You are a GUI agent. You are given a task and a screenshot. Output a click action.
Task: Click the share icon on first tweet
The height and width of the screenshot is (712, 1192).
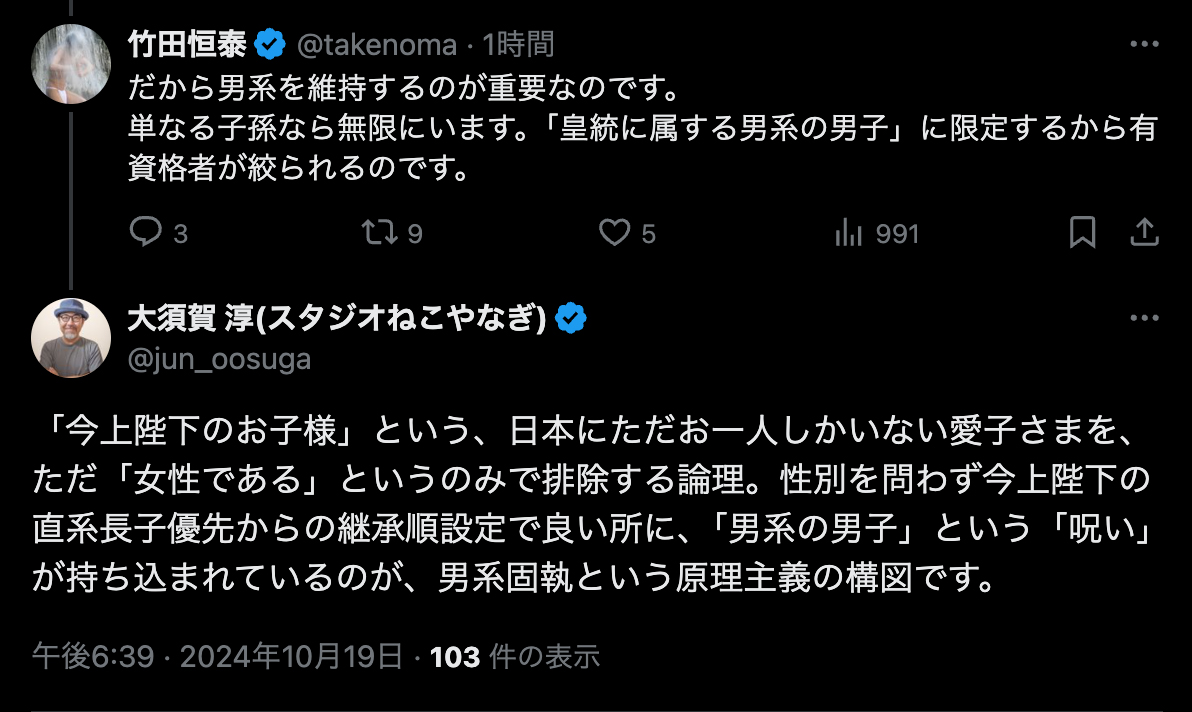(x=1144, y=233)
